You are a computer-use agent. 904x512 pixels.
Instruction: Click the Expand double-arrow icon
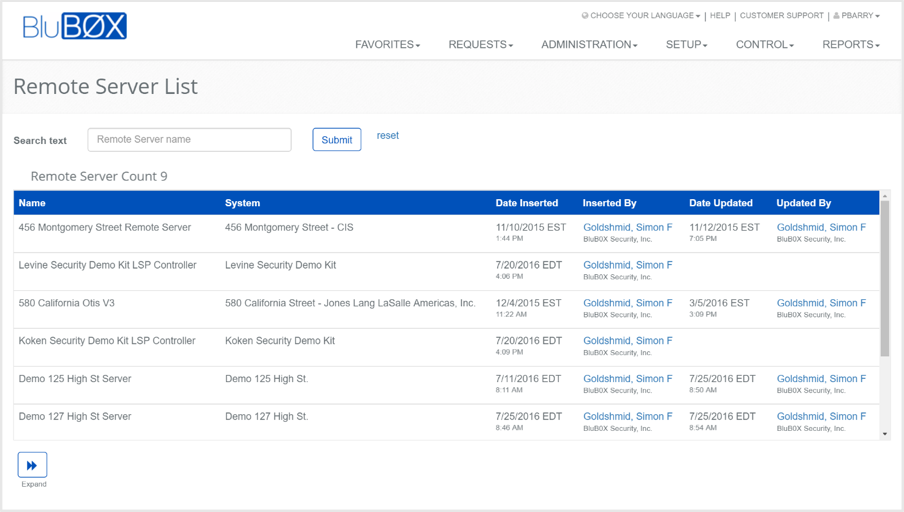click(32, 465)
